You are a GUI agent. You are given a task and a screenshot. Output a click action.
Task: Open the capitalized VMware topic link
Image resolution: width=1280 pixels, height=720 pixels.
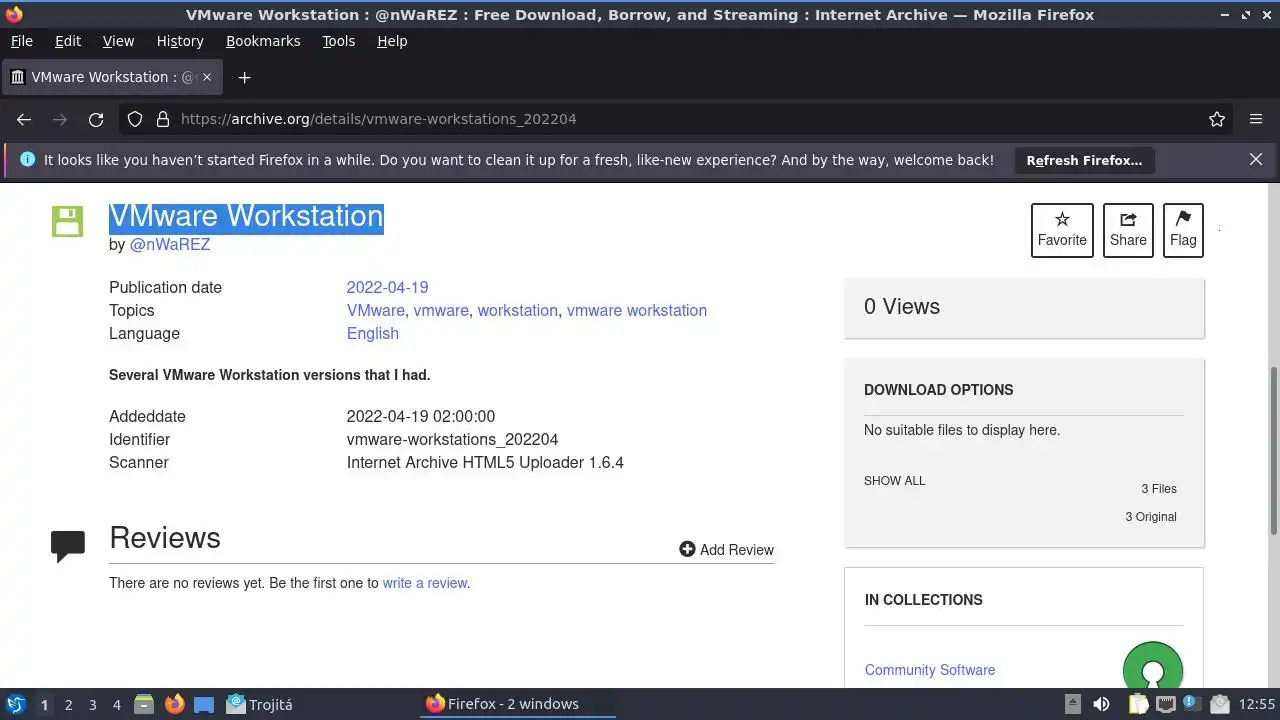(x=375, y=310)
